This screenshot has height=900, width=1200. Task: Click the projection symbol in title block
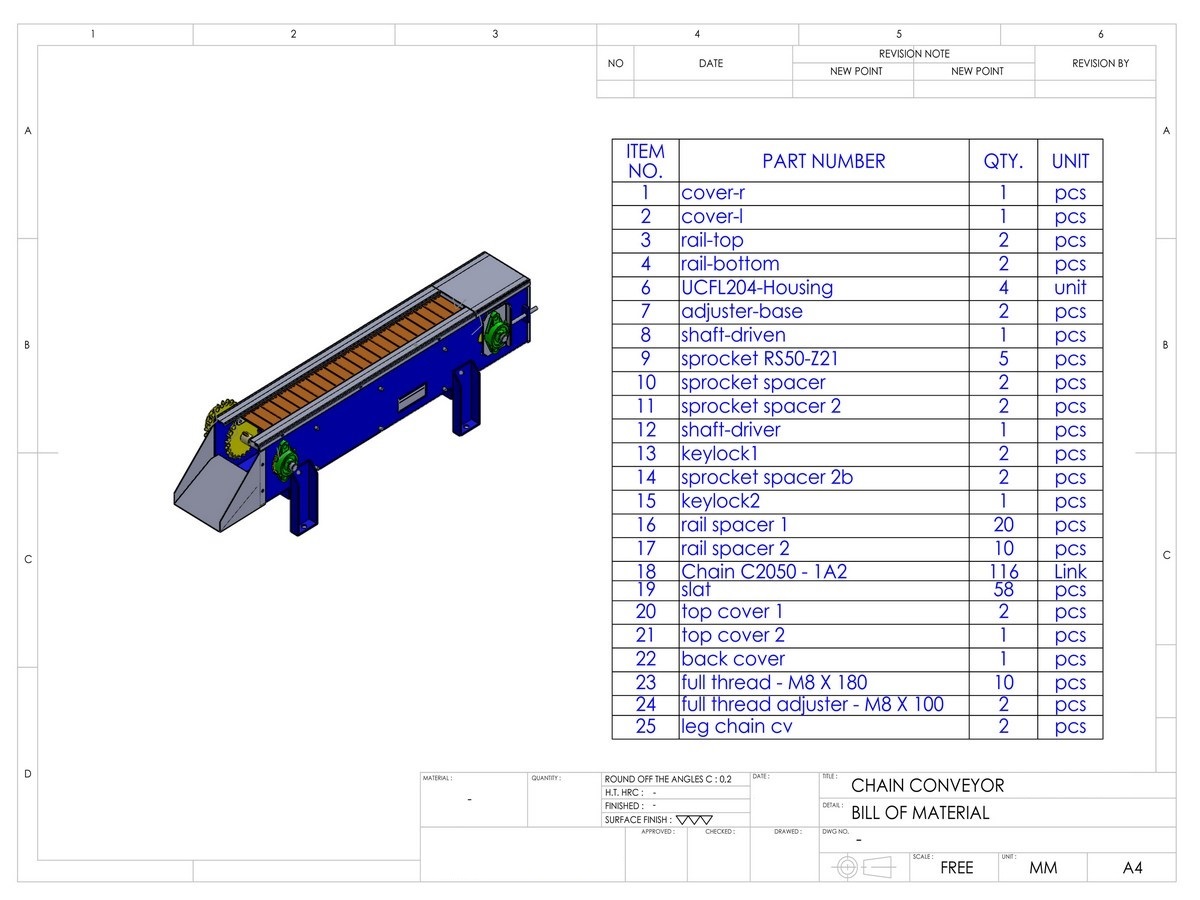point(864,866)
